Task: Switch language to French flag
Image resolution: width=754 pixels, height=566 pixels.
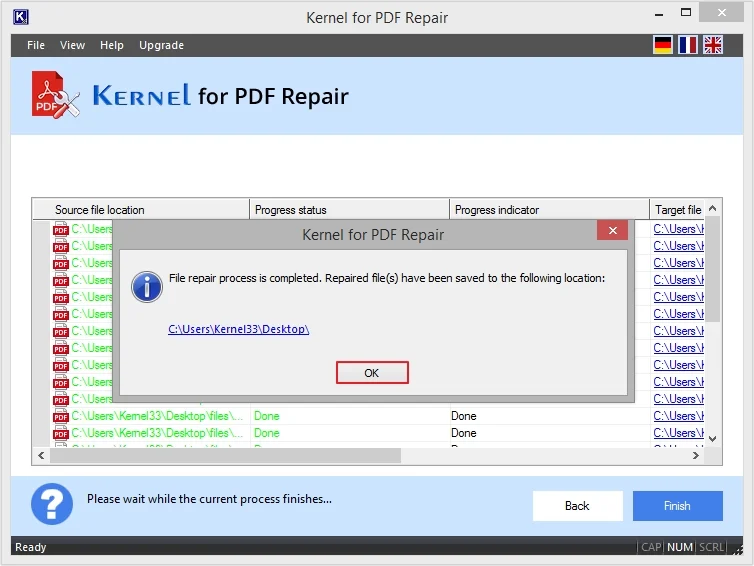Action: [x=688, y=45]
